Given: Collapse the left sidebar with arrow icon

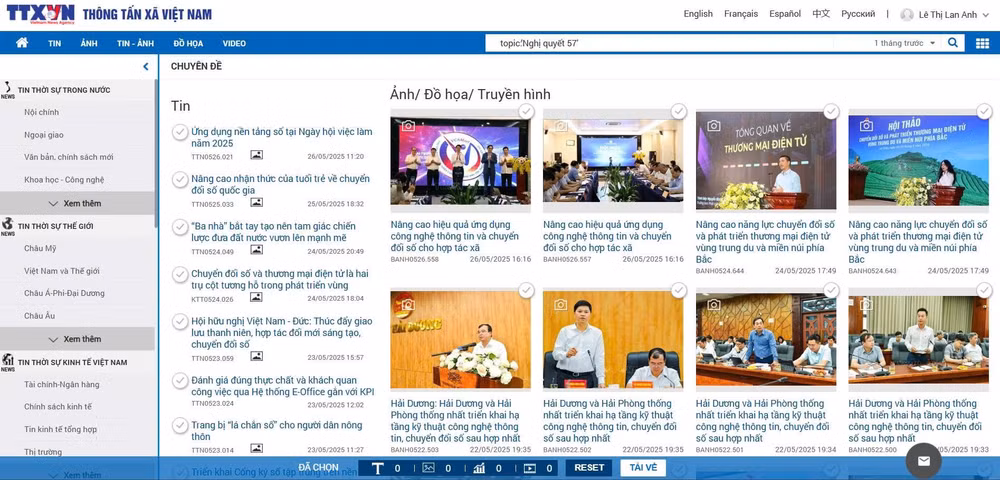Looking at the screenshot, I should (x=146, y=66).
